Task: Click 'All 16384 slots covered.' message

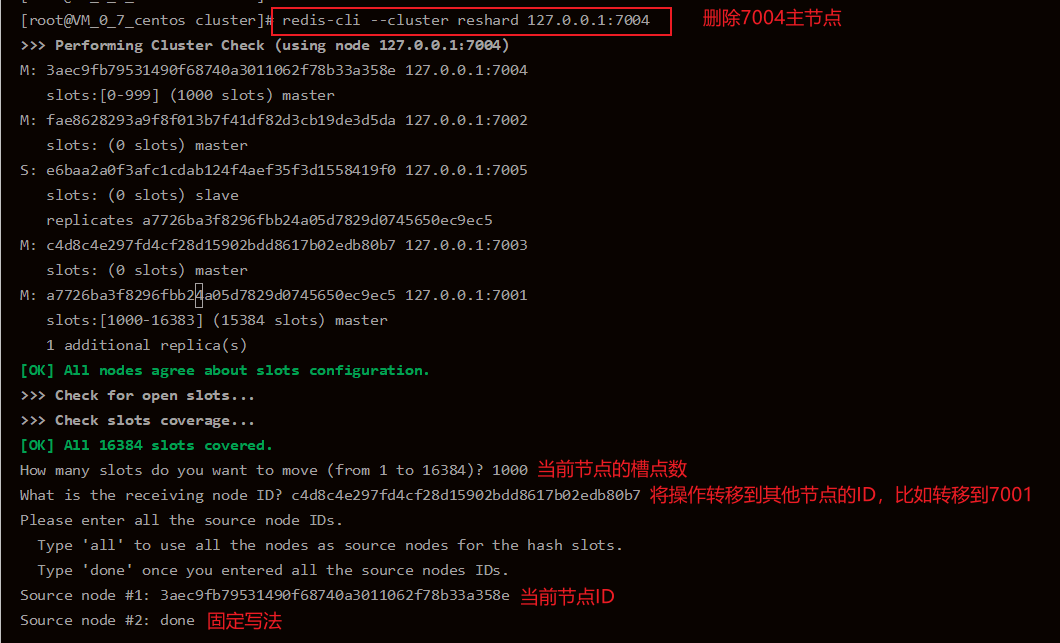Action: coord(146,446)
